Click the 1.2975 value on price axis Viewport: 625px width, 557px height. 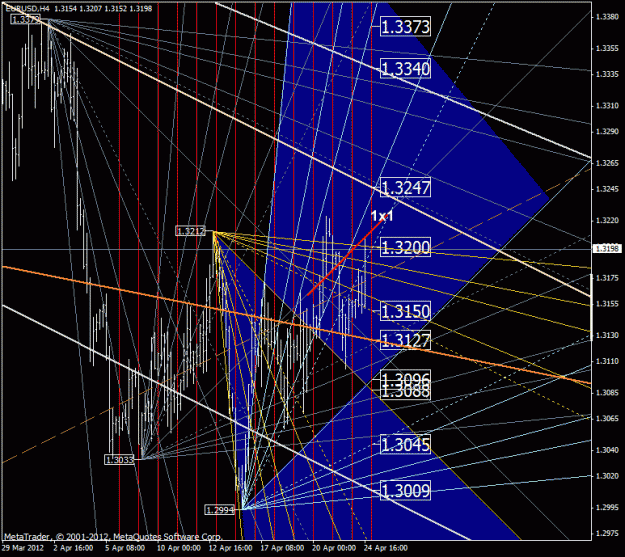click(607, 533)
